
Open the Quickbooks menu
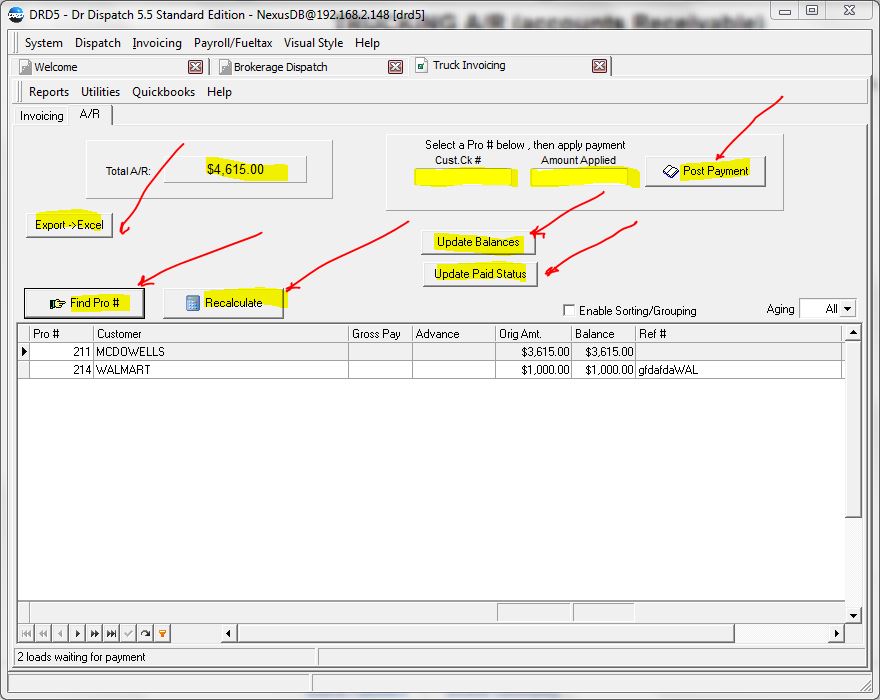[x=164, y=92]
